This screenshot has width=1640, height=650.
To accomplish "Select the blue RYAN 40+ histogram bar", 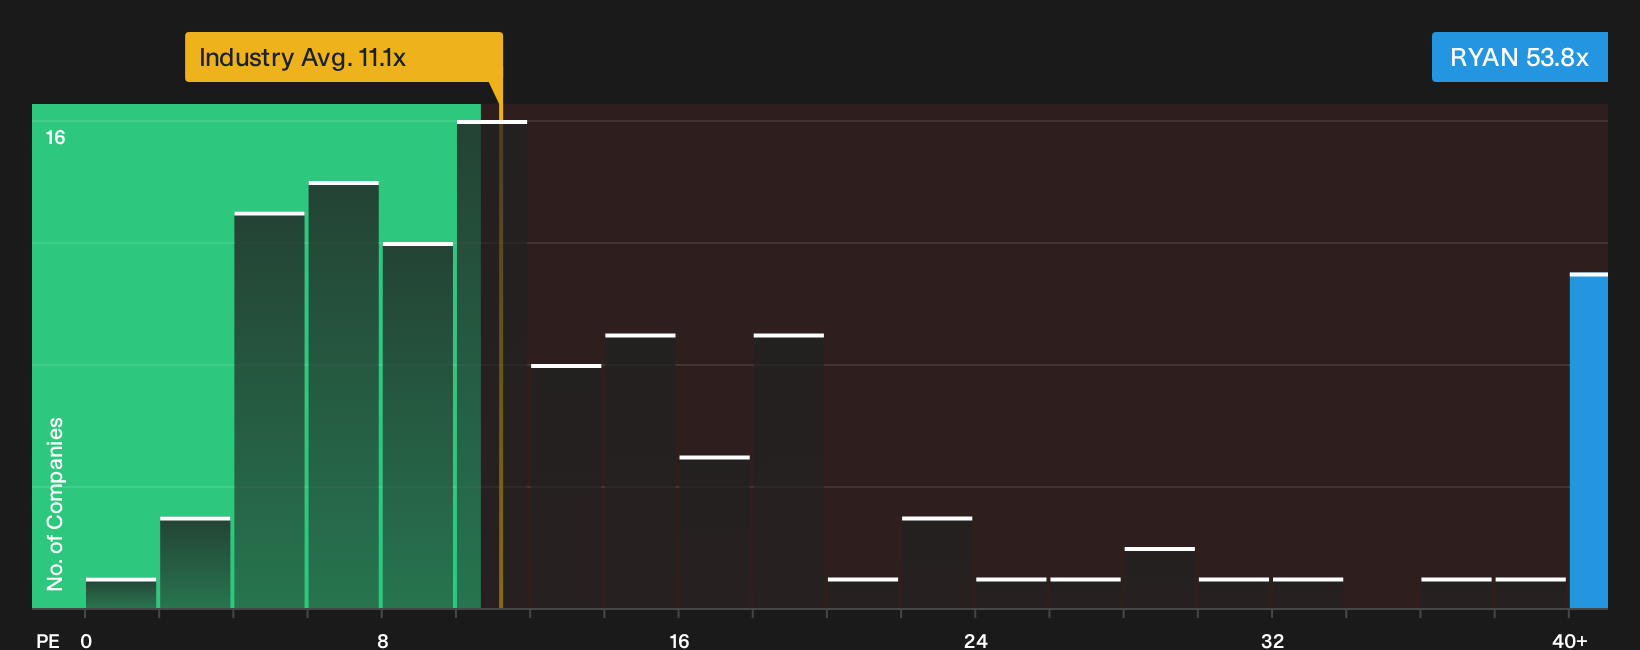I will pos(1589,441).
